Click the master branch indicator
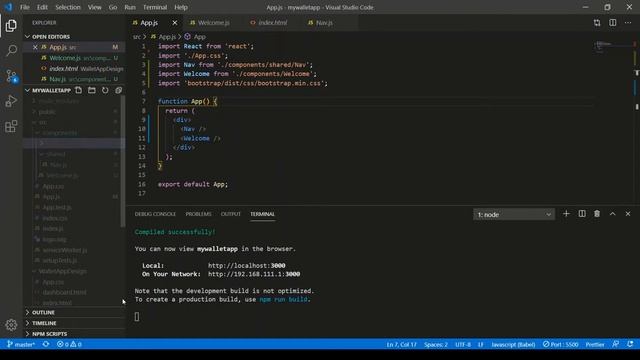This screenshot has height=360, width=640. tap(21, 344)
